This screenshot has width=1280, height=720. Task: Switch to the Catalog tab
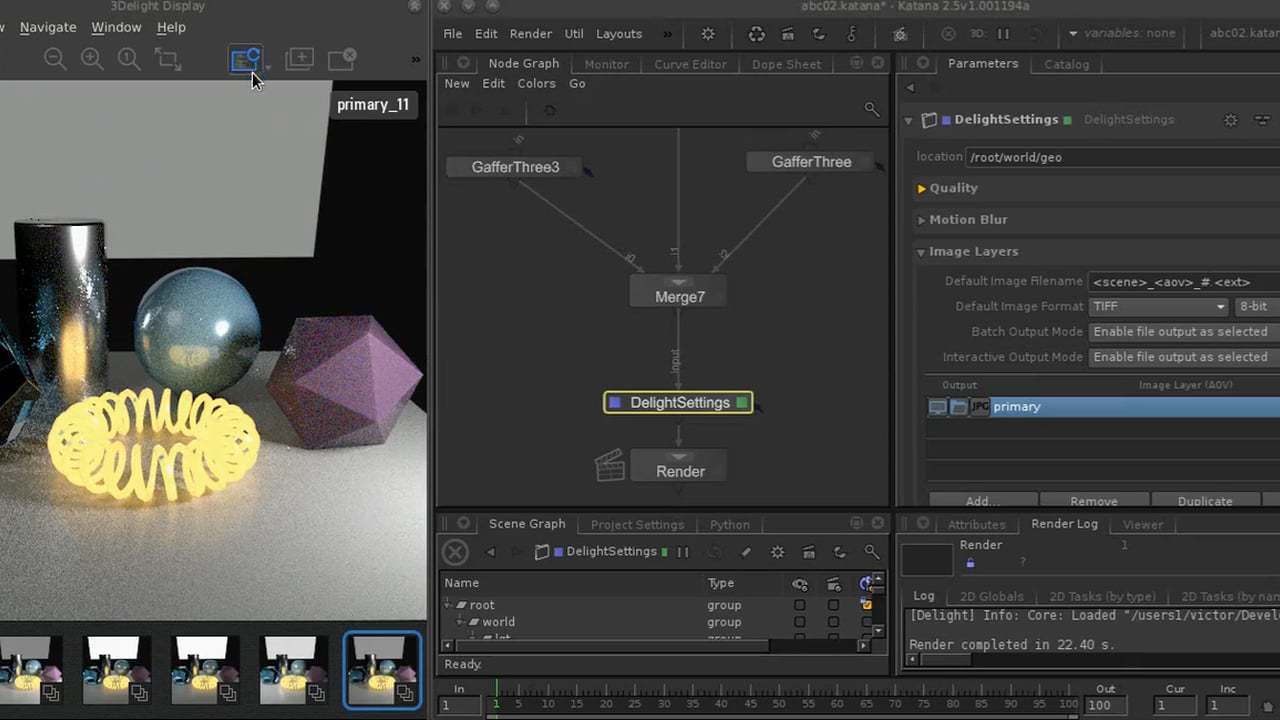(1066, 64)
